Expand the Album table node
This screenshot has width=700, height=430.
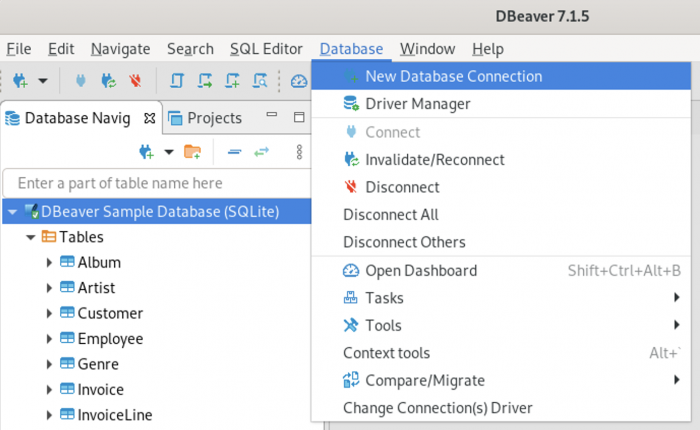coord(49,263)
